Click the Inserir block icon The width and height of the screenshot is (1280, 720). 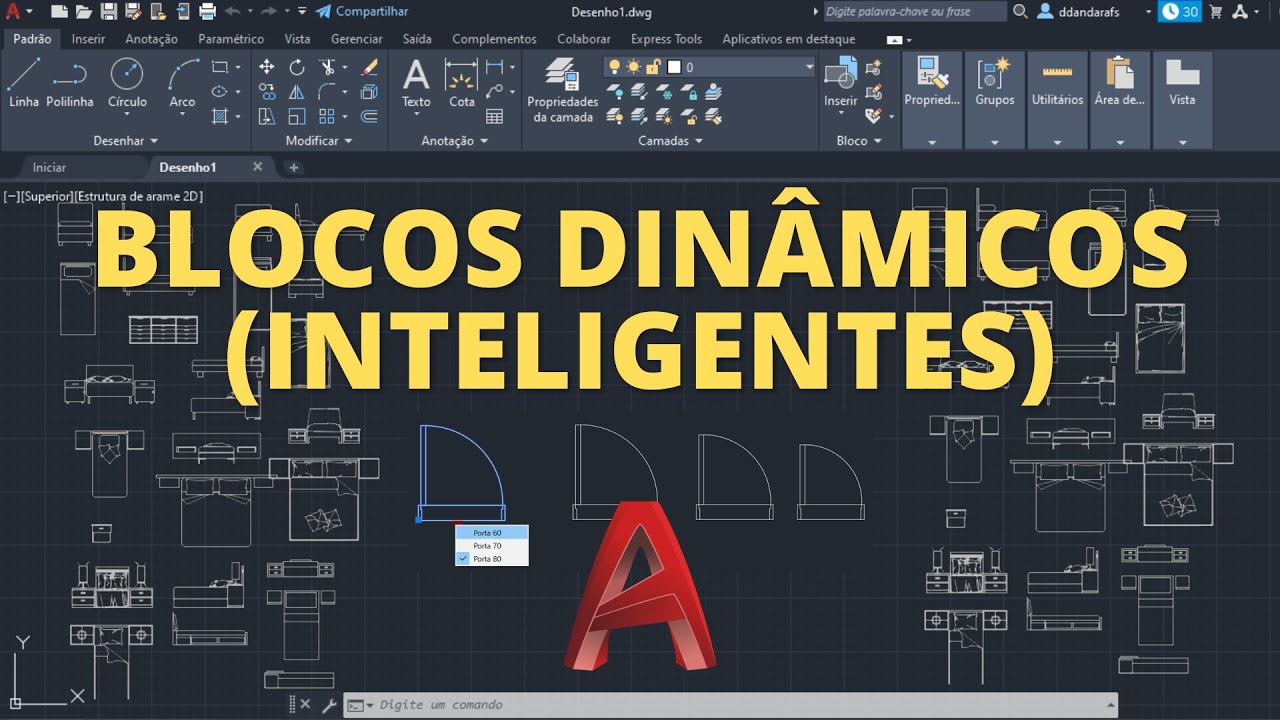840,82
